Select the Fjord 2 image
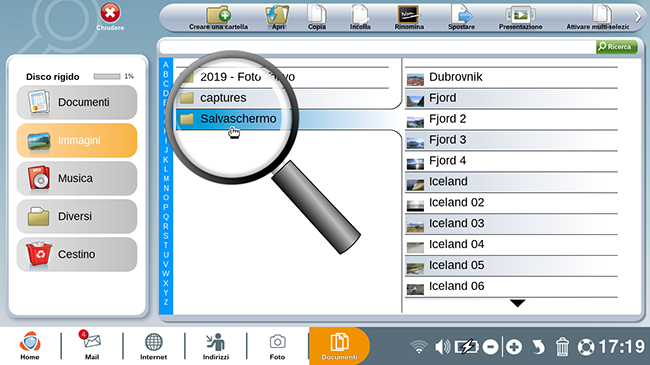 click(x=511, y=119)
